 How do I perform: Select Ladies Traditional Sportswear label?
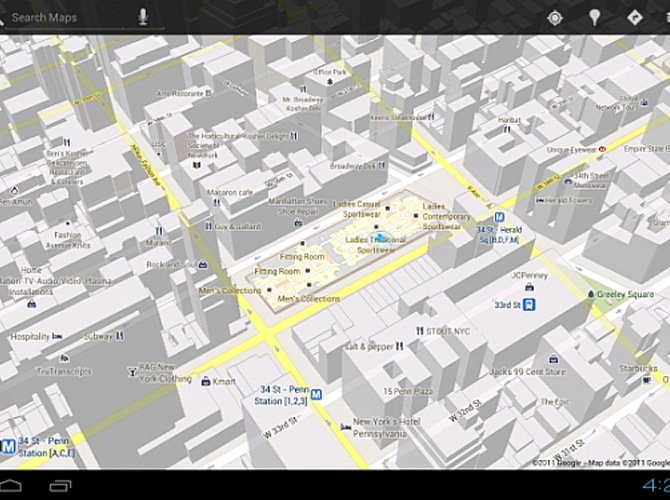pos(376,245)
